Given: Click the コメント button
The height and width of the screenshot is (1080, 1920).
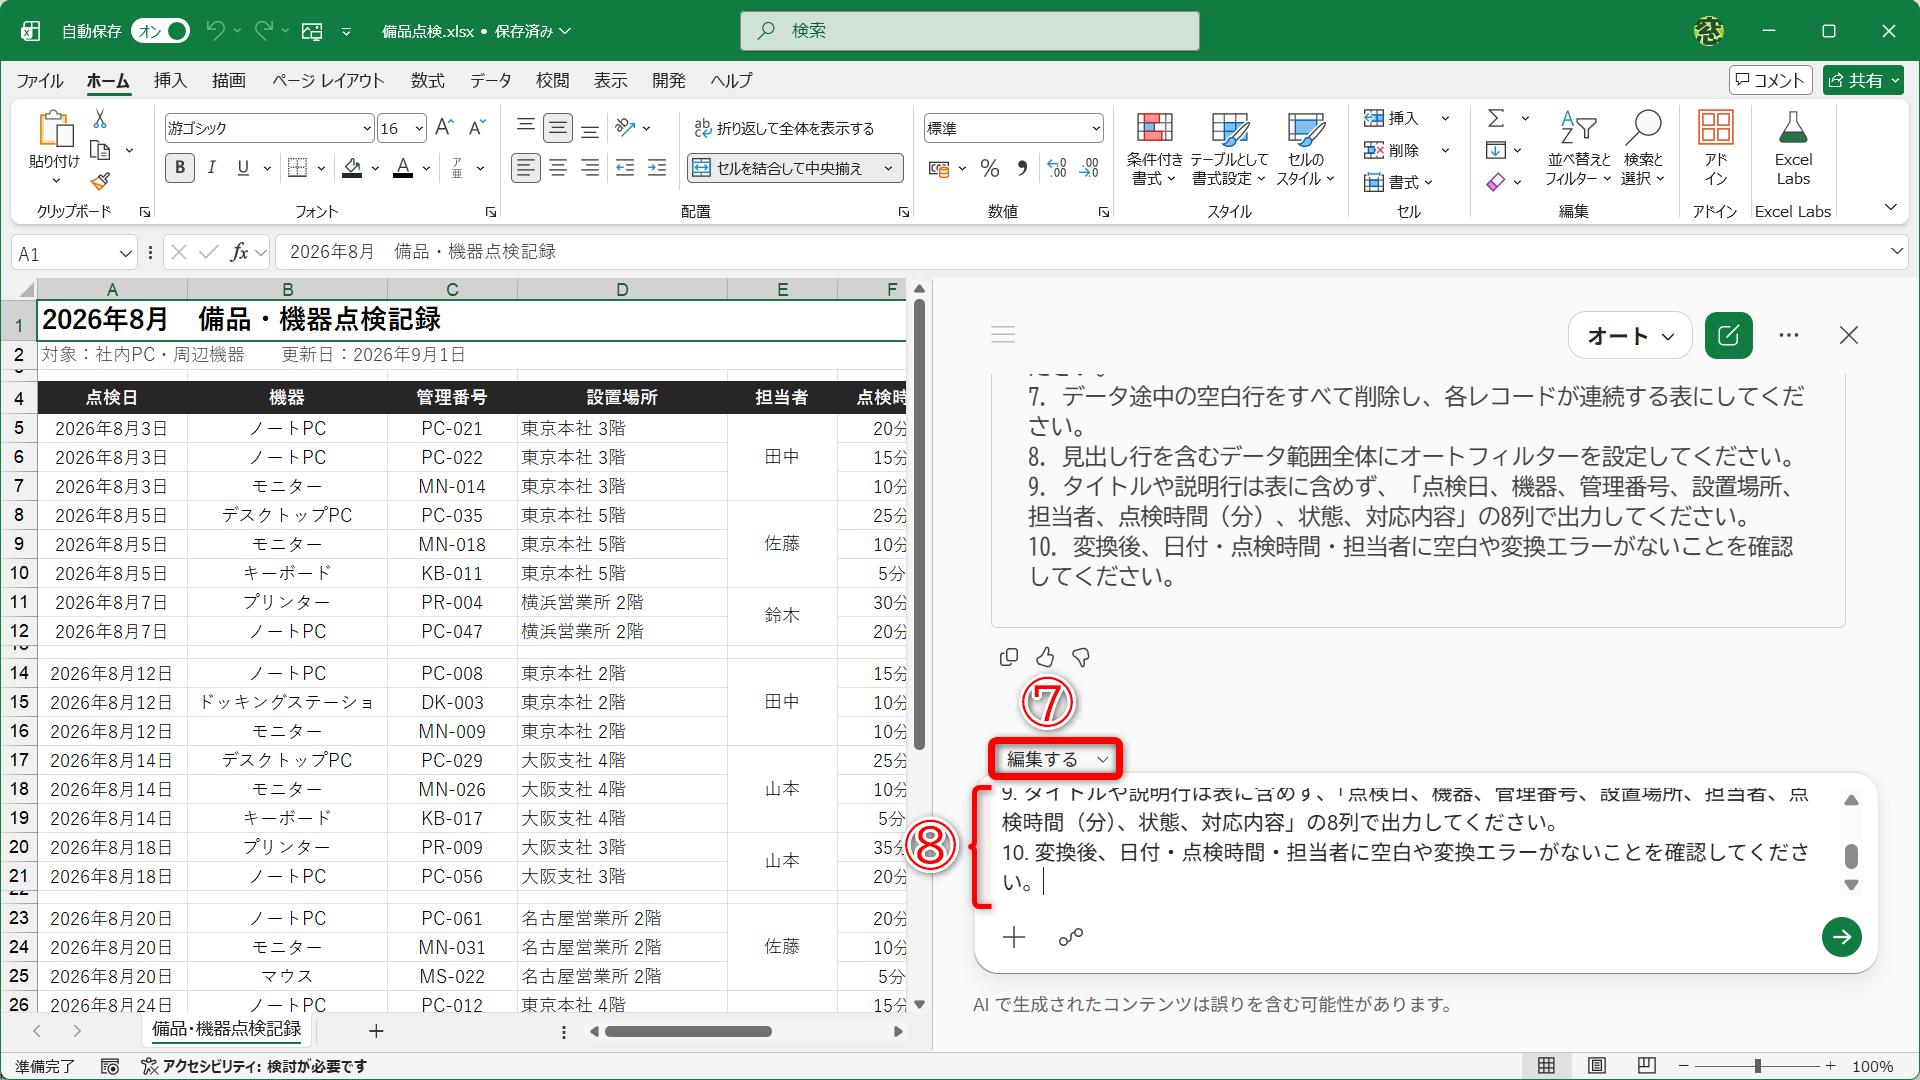Looking at the screenshot, I should coord(1770,80).
